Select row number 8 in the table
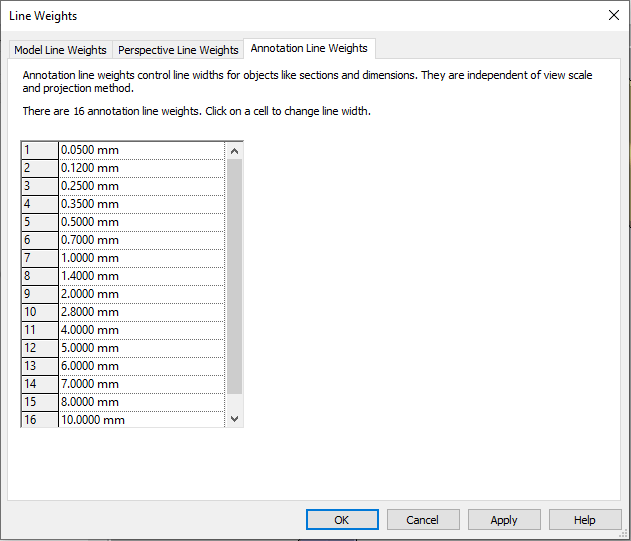 pos(39,276)
